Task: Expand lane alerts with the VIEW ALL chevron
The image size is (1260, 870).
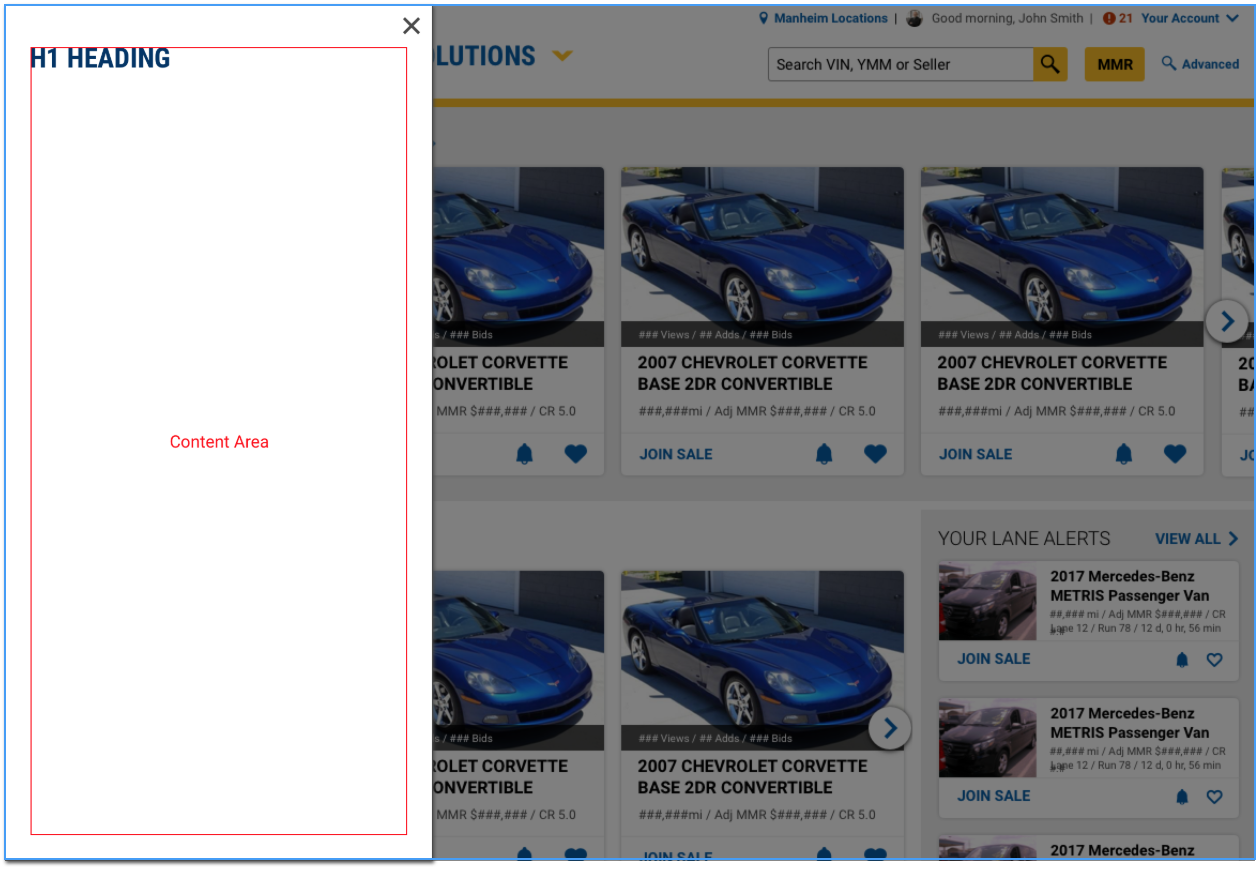Action: [x=1232, y=539]
